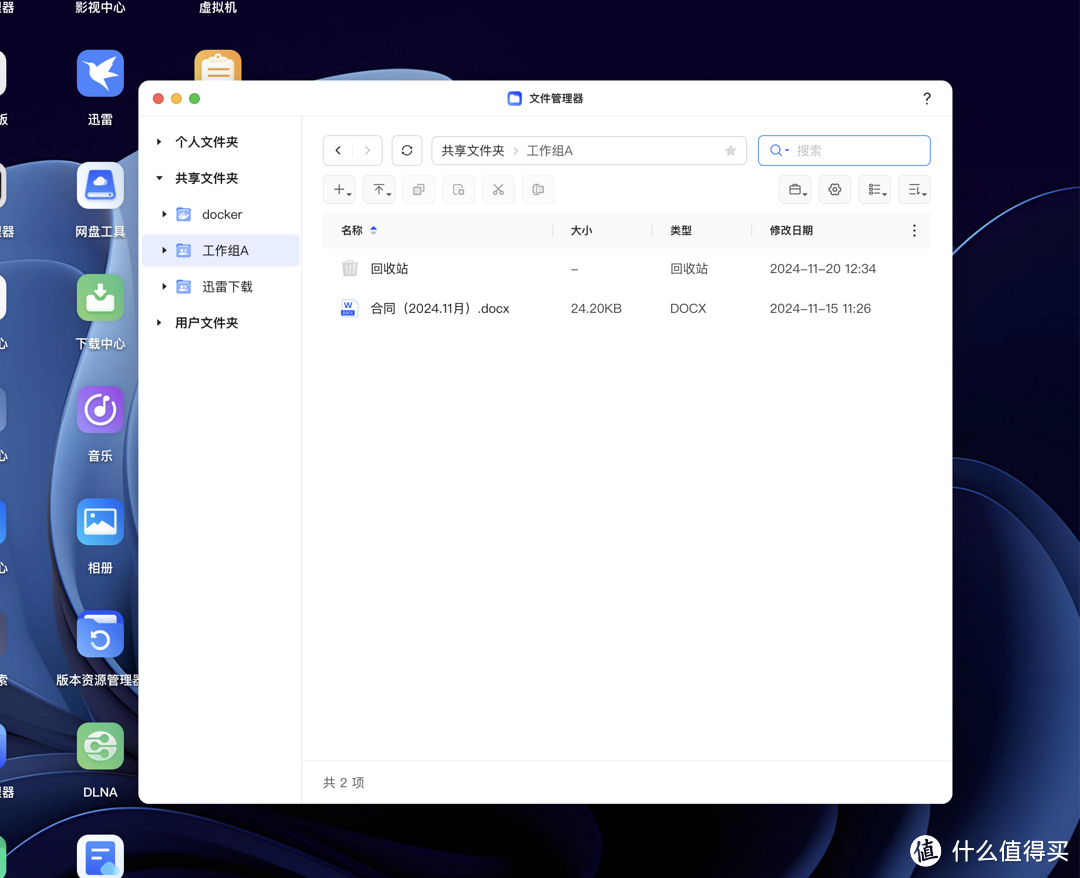Collapse the 共享文件夹 section

tap(159, 178)
